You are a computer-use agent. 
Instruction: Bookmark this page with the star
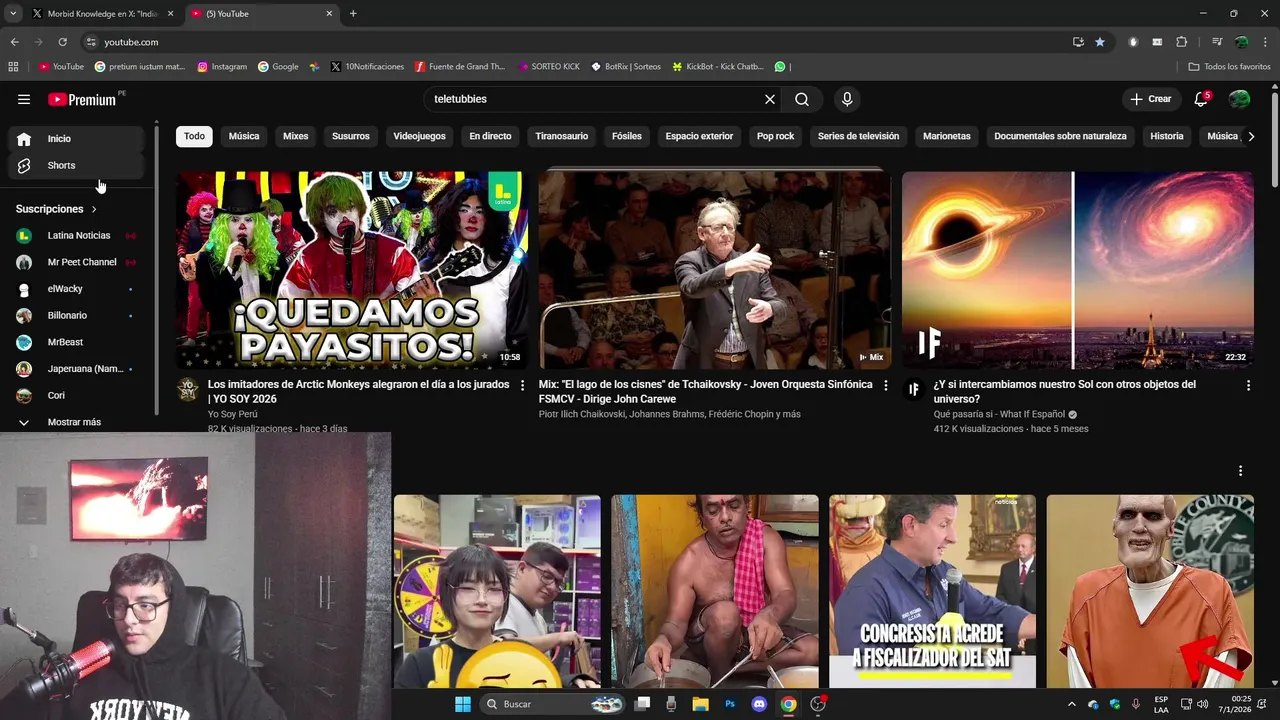tap(1100, 42)
